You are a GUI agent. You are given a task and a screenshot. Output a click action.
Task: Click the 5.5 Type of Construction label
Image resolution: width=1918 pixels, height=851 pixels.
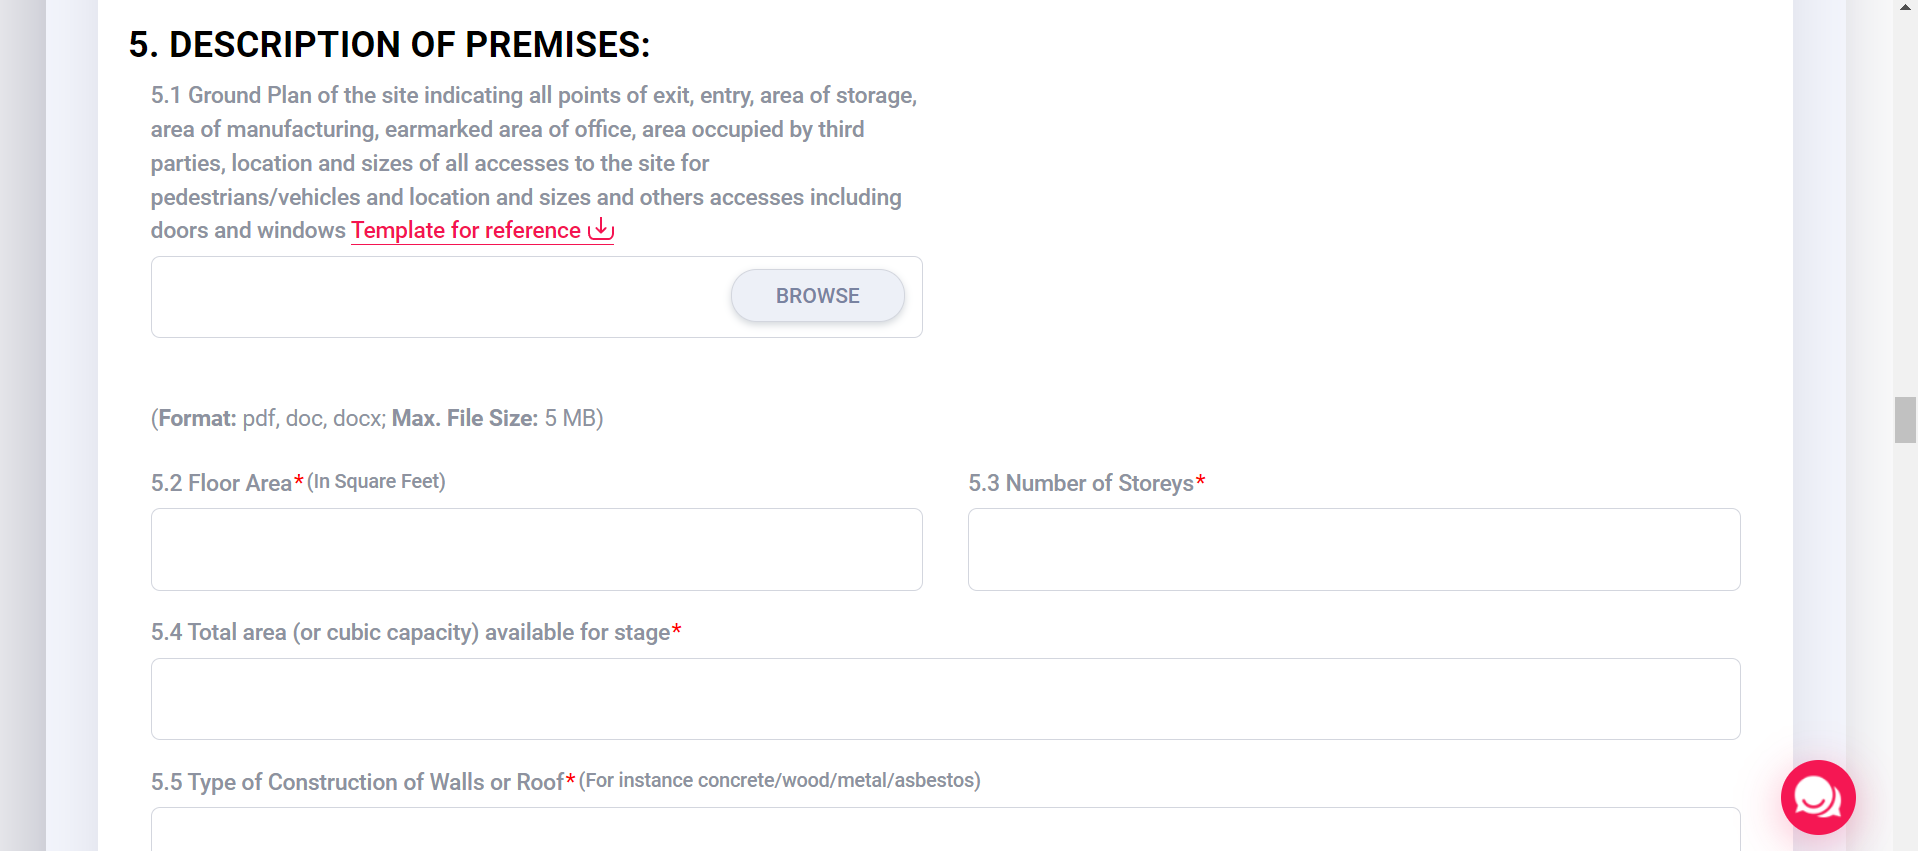pos(357,783)
